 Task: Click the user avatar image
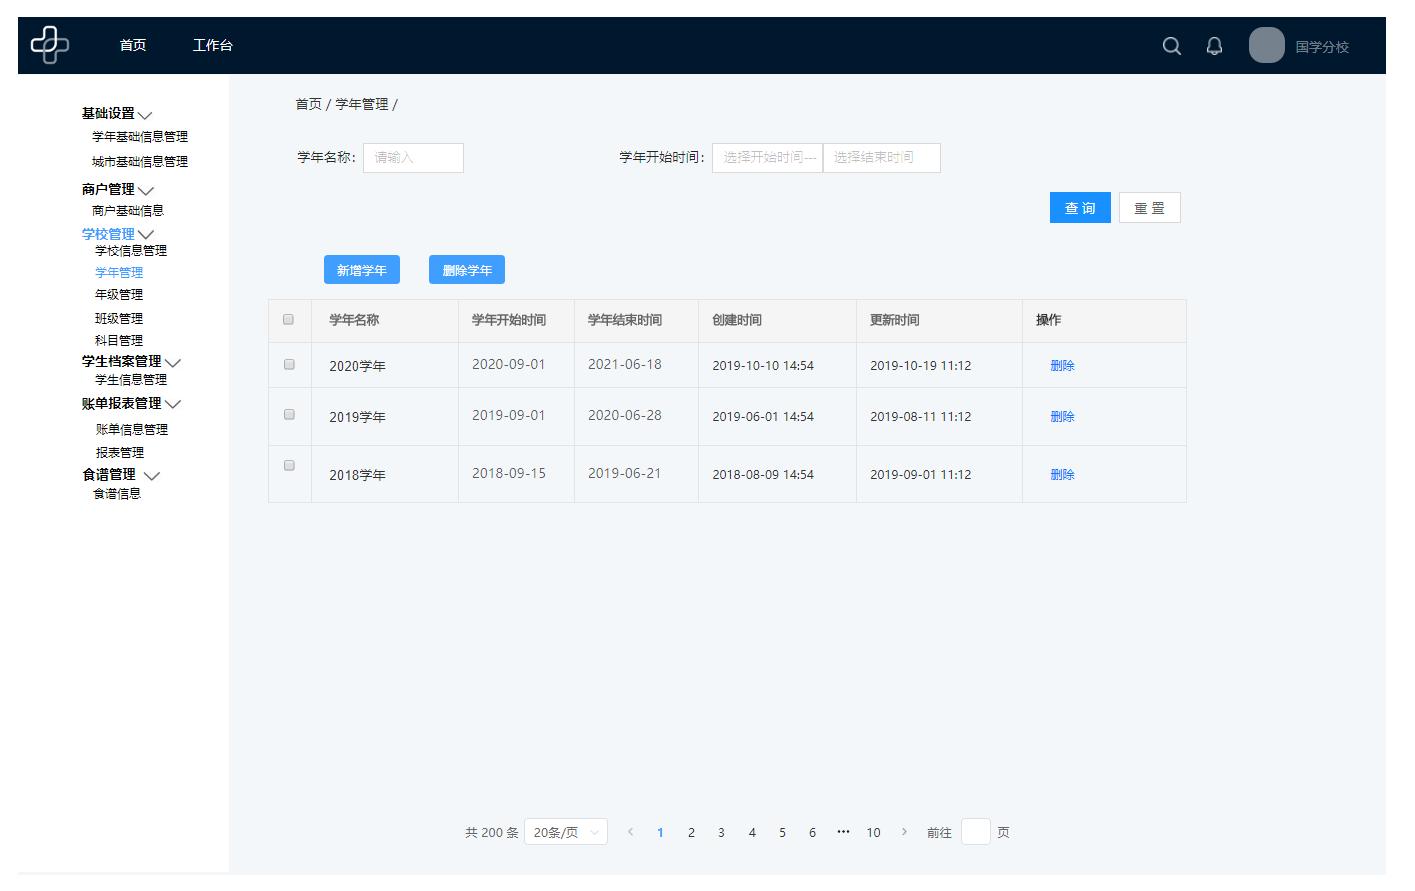point(1267,45)
